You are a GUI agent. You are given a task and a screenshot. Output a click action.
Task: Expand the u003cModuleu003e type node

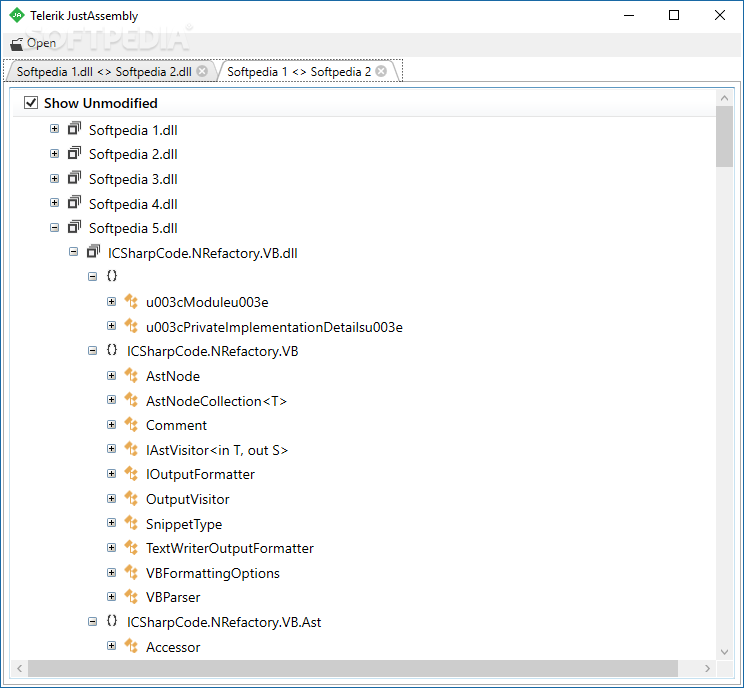pyautogui.click(x=112, y=302)
